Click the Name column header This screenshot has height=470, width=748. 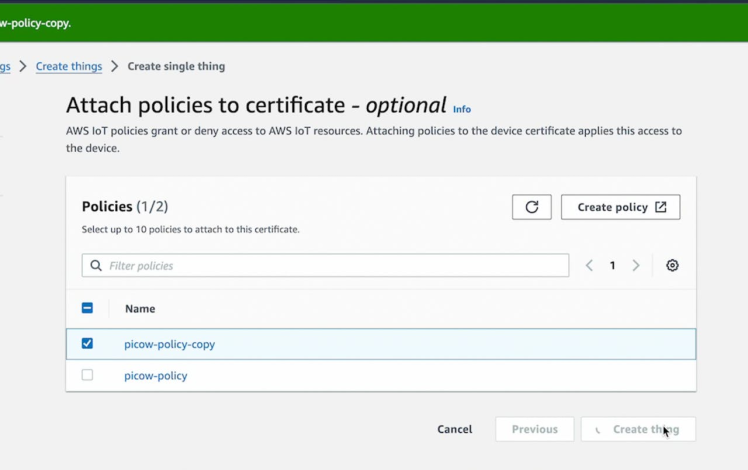(x=140, y=309)
